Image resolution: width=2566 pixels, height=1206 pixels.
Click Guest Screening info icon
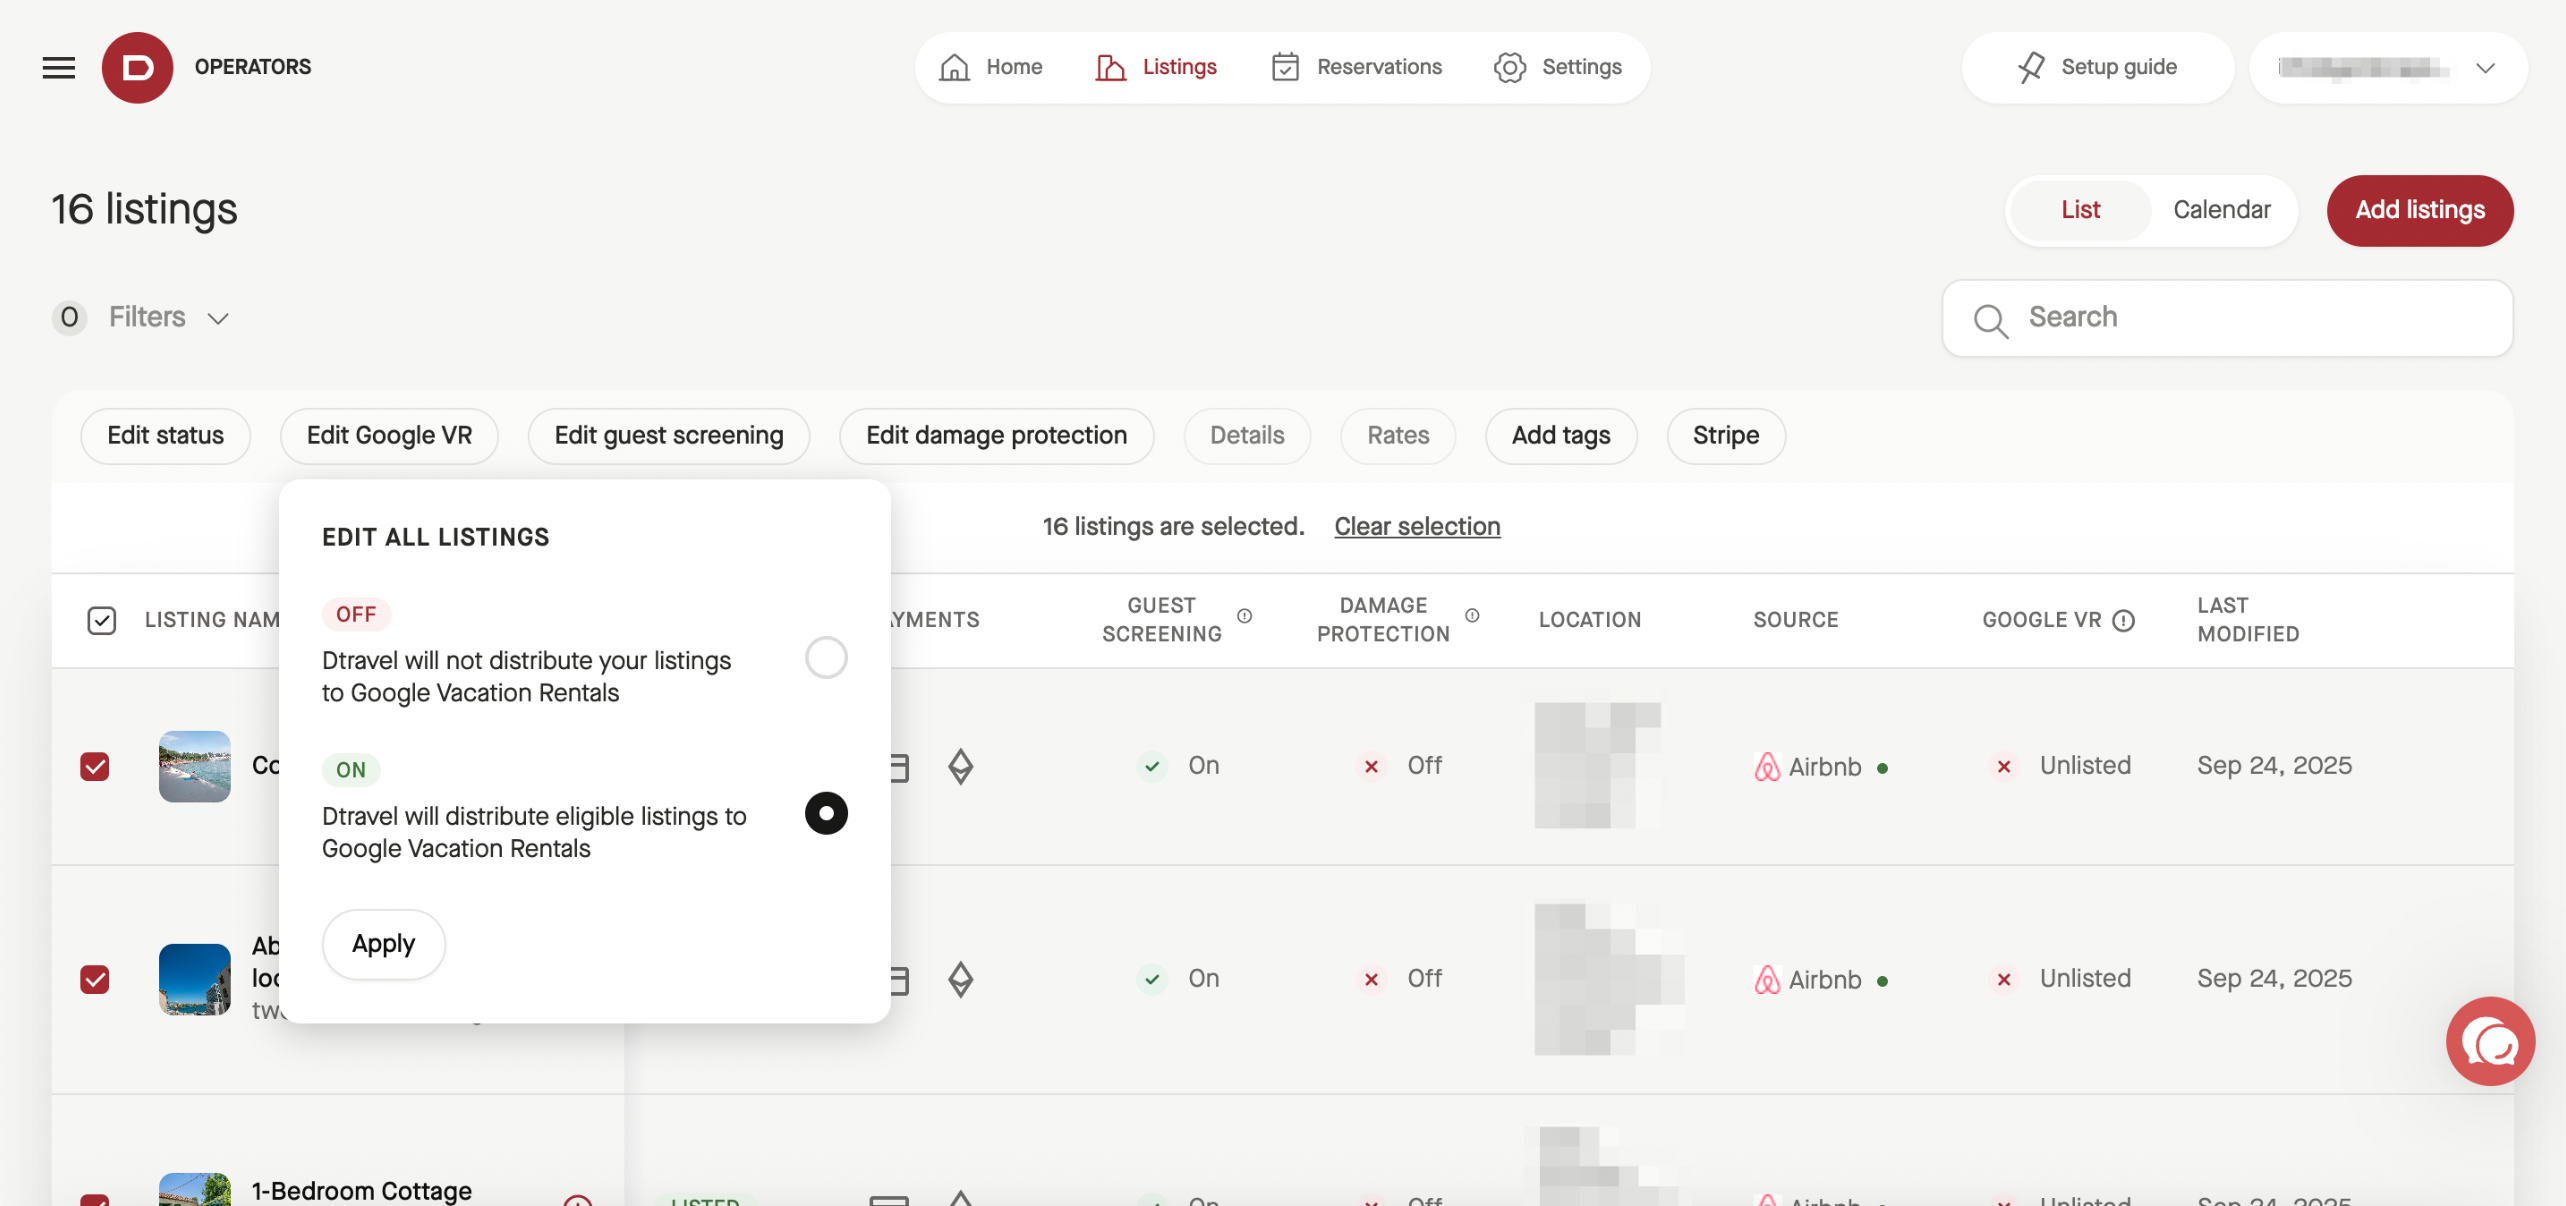pos(1244,616)
